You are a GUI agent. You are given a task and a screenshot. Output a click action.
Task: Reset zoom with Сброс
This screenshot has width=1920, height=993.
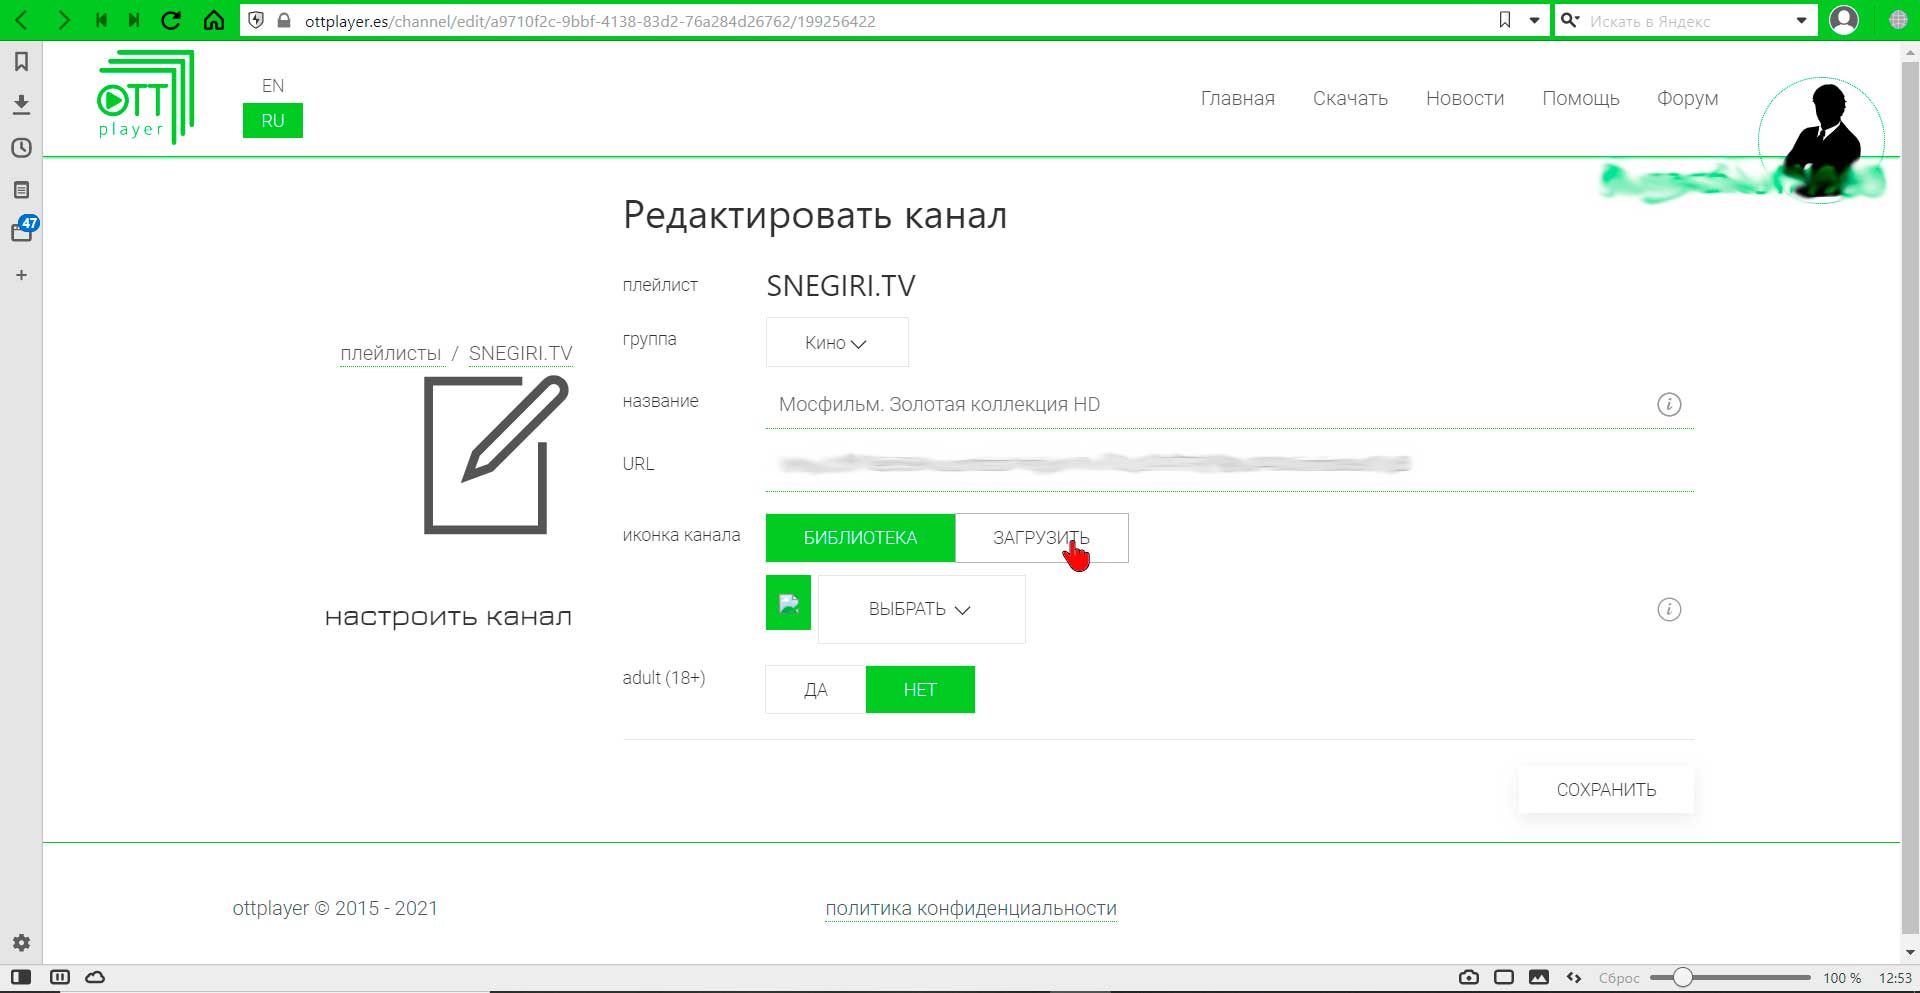tap(1619, 978)
